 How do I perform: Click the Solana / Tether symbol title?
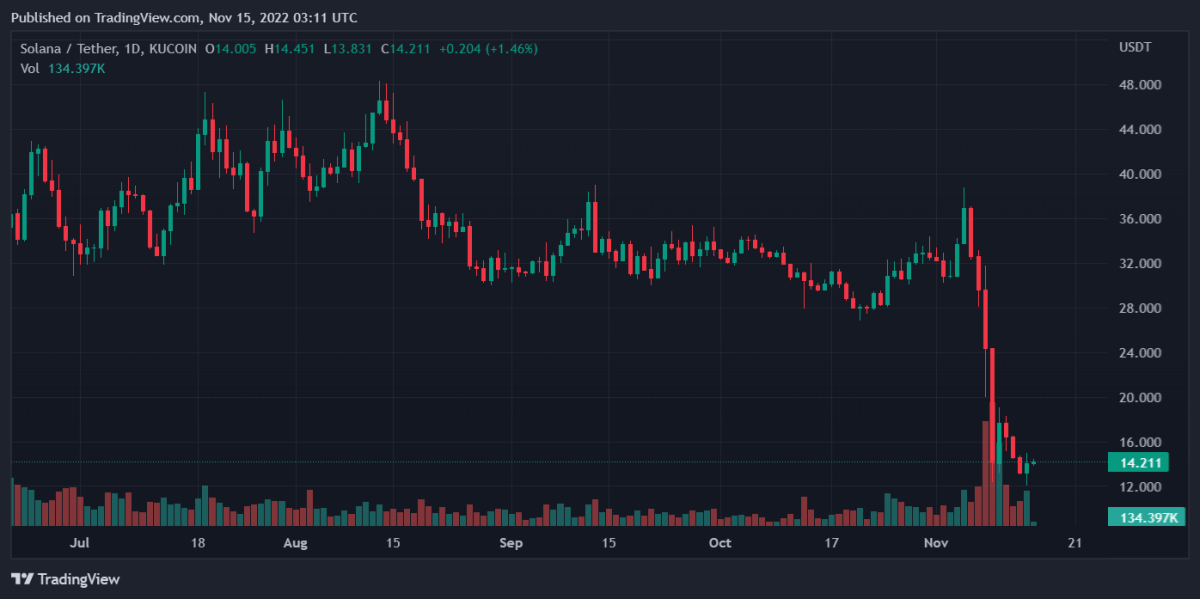pyautogui.click(x=75, y=48)
